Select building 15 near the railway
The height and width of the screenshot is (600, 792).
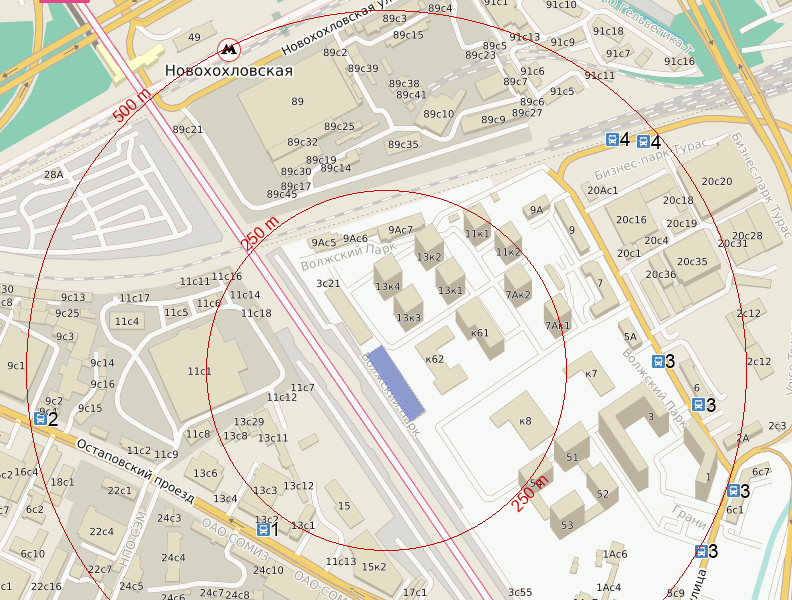point(344,504)
